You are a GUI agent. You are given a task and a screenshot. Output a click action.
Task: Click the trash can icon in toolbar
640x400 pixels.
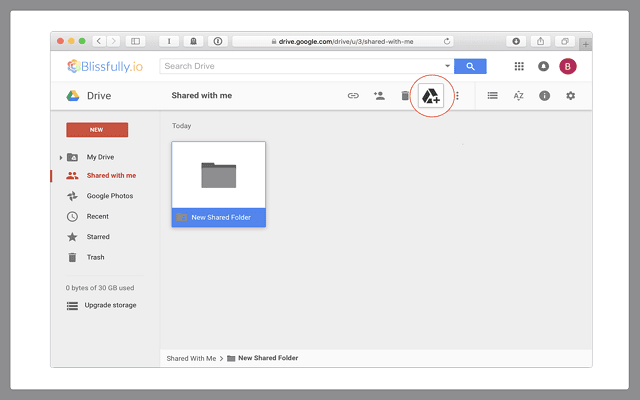coord(405,96)
